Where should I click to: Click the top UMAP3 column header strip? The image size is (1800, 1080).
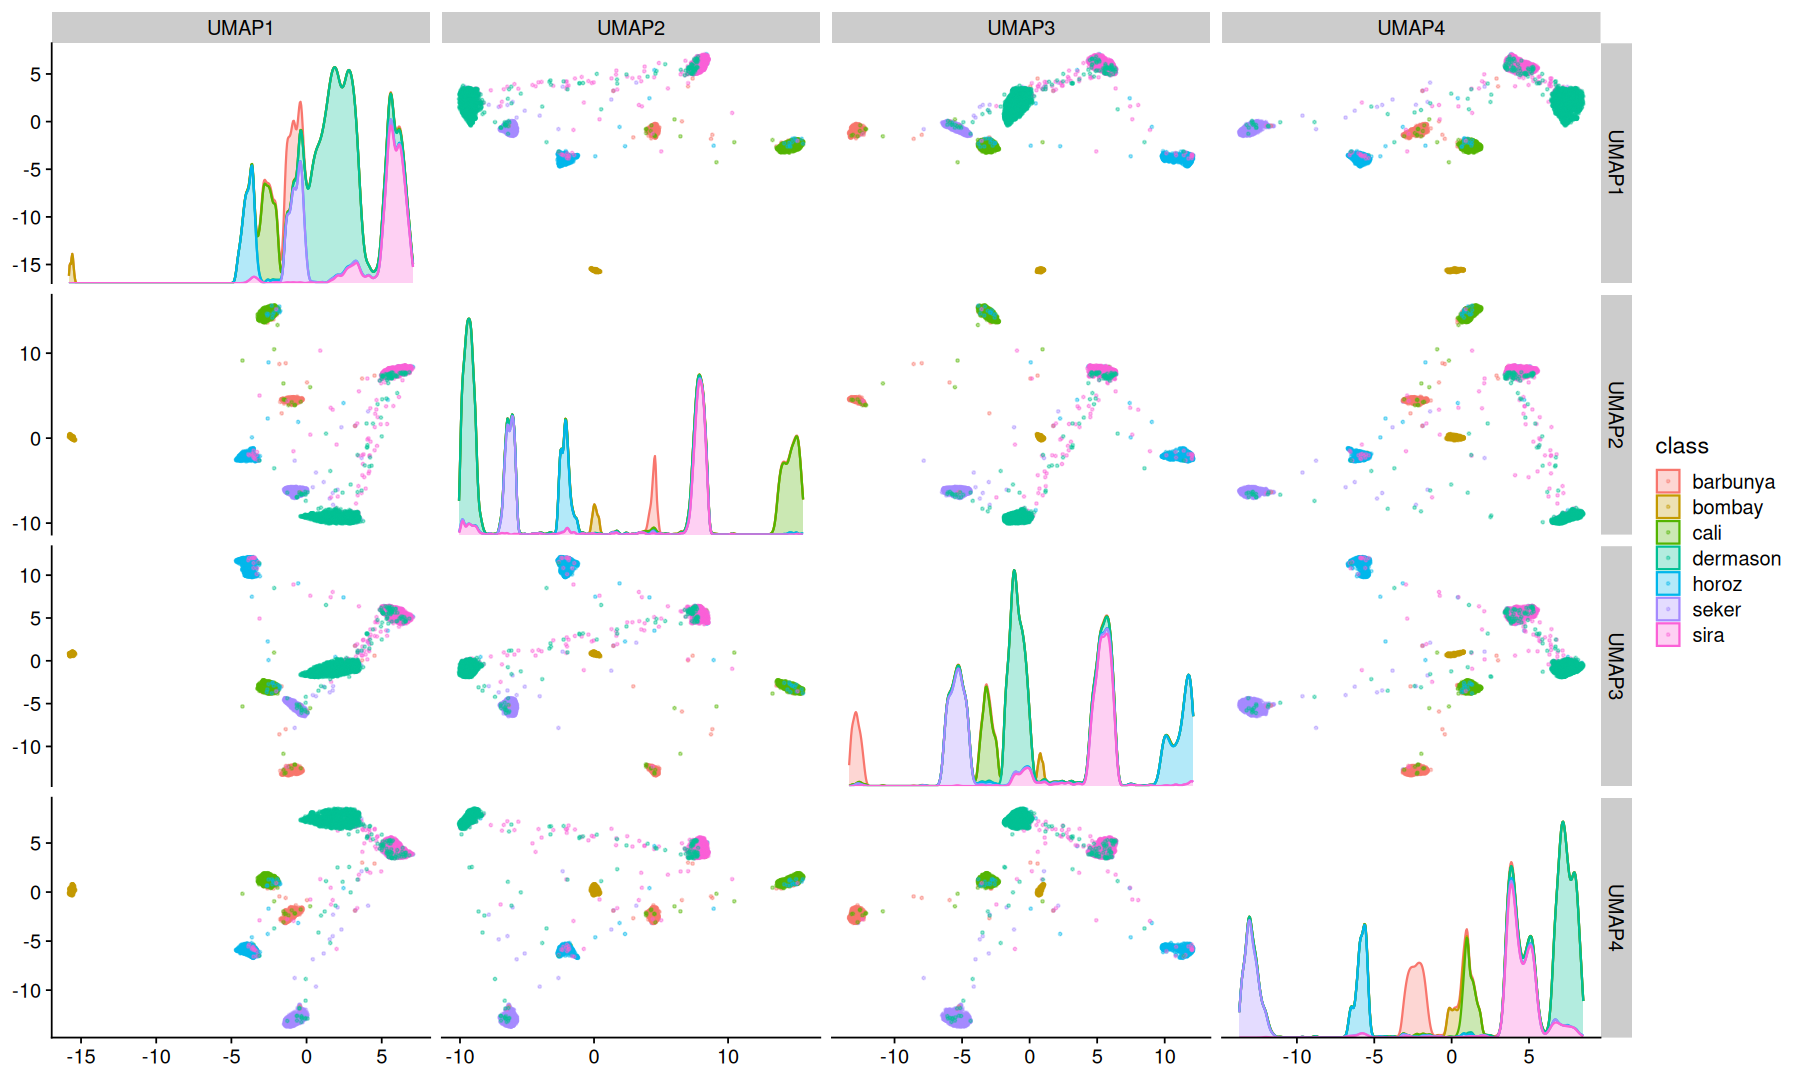tap(1020, 28)
